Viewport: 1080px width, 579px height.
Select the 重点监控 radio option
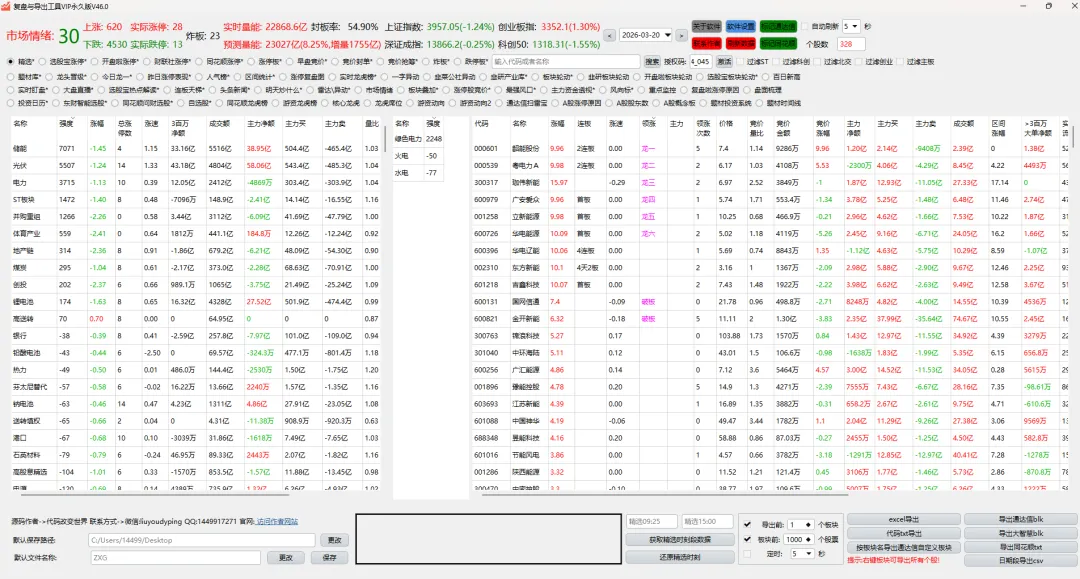pos(641,90)
